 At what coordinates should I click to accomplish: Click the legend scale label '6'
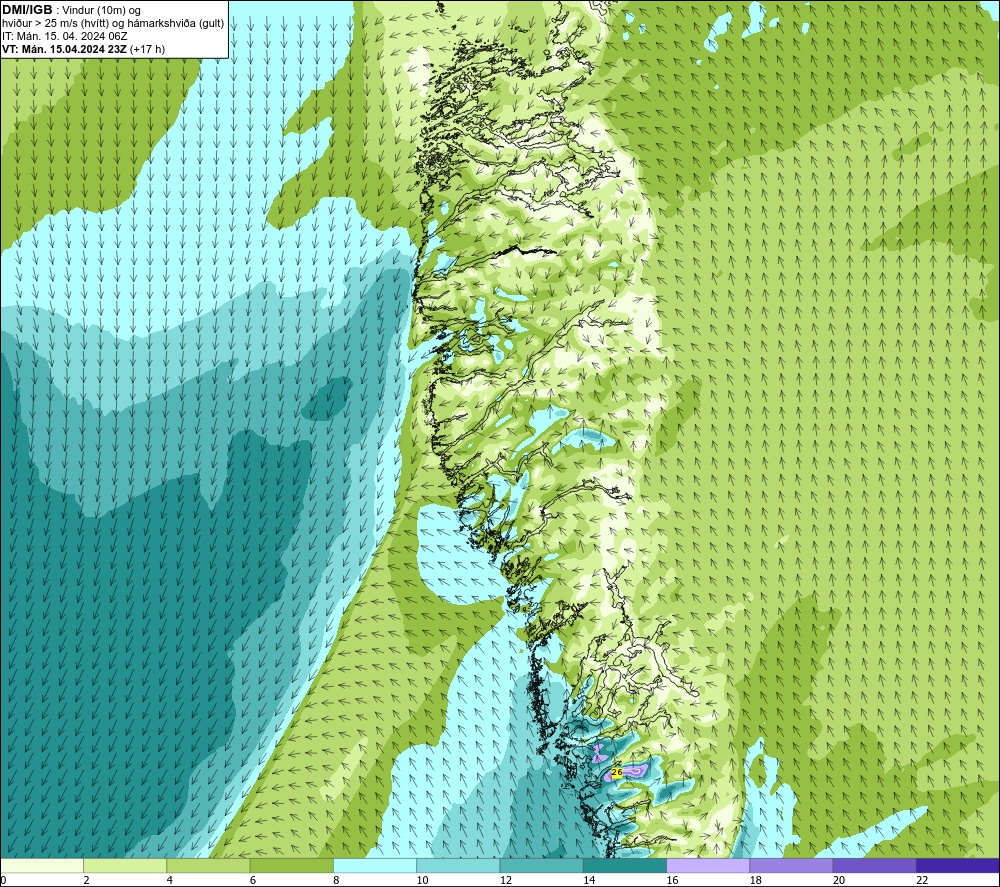tap(253, 880)
